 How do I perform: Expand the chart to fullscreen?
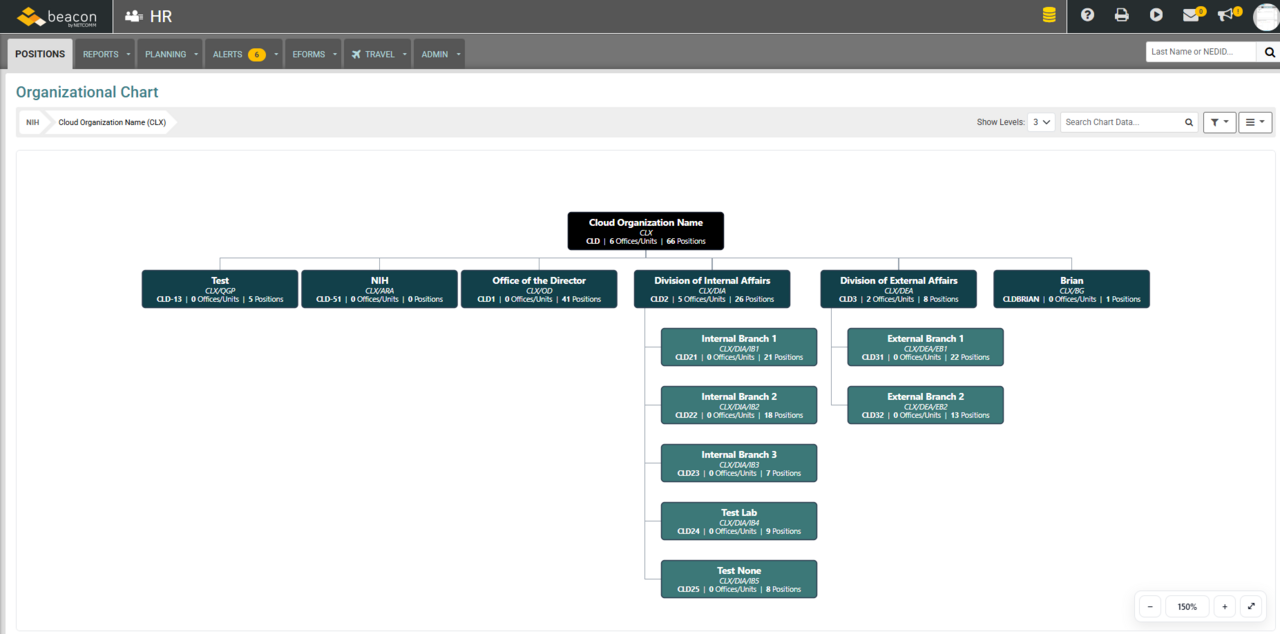[x=1251, y=606]
